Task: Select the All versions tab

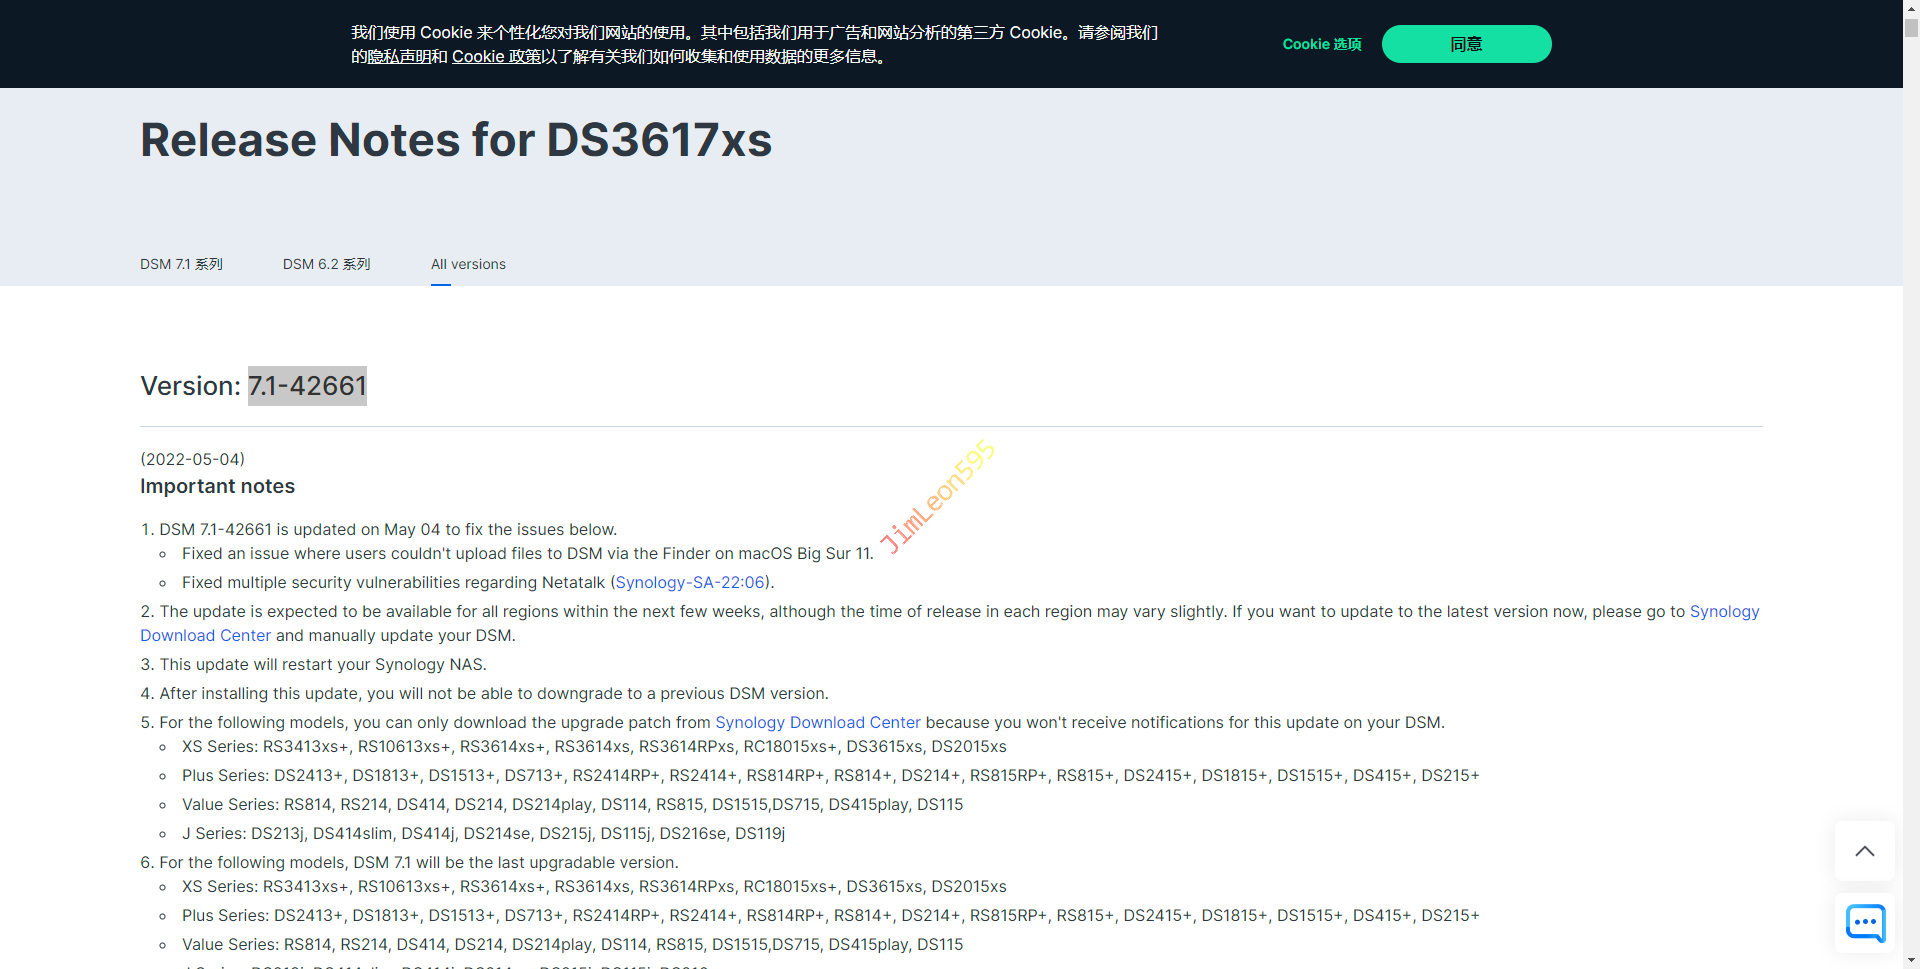Action: tap(468, 264)
